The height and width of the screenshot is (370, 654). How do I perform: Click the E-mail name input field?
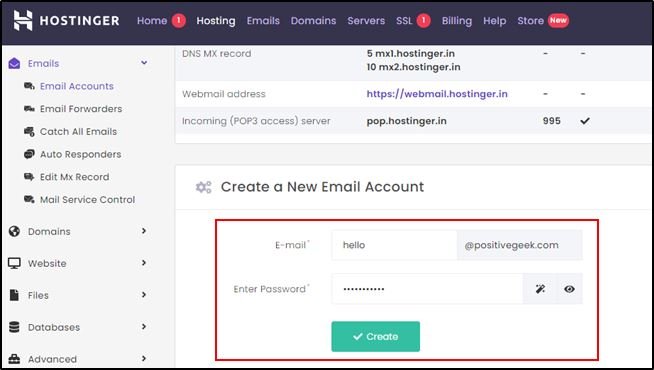click(x=394, y=245)
